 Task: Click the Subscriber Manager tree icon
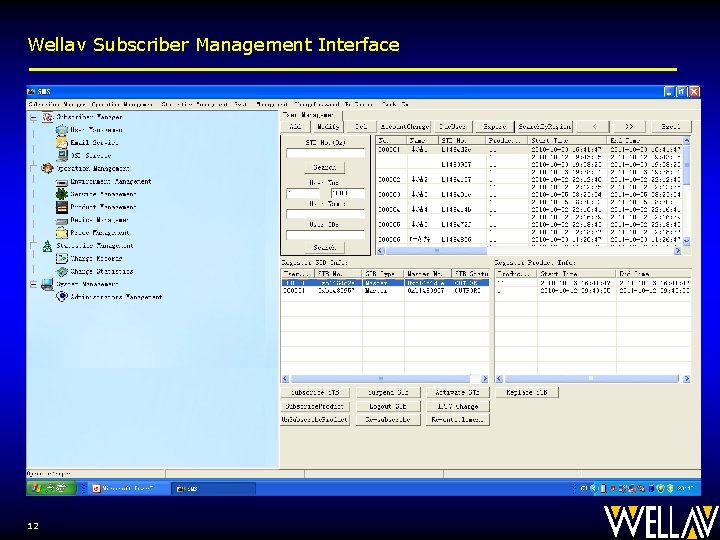(48, 117)
